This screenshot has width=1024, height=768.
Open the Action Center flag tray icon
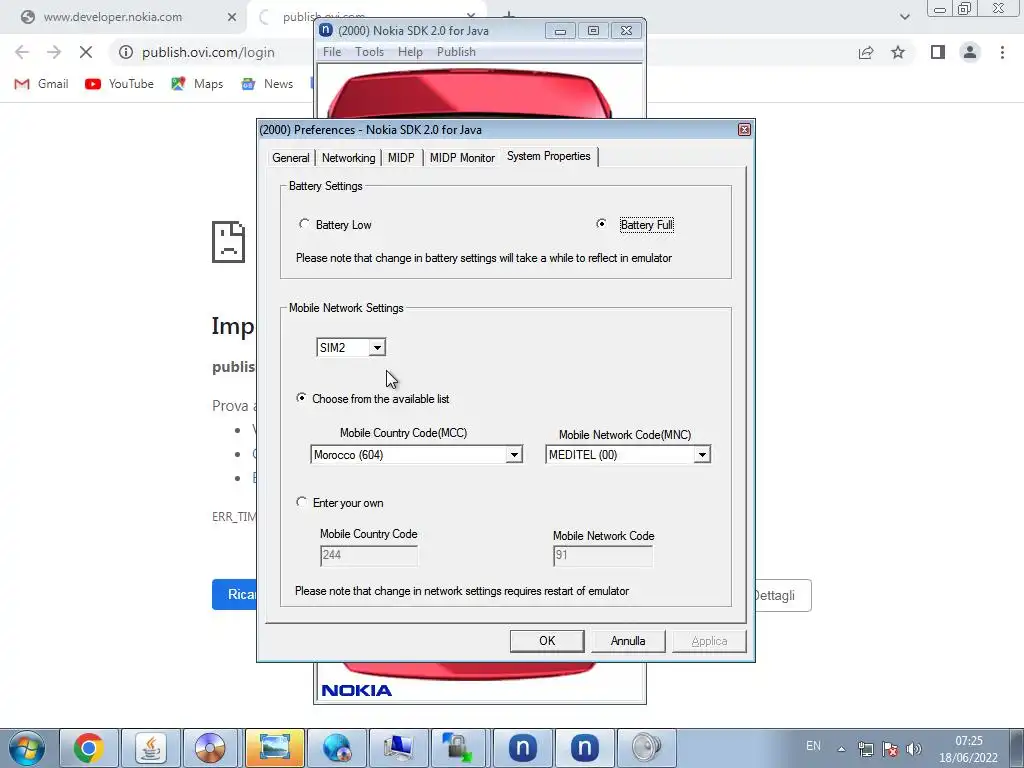click(x=889, y=749)
